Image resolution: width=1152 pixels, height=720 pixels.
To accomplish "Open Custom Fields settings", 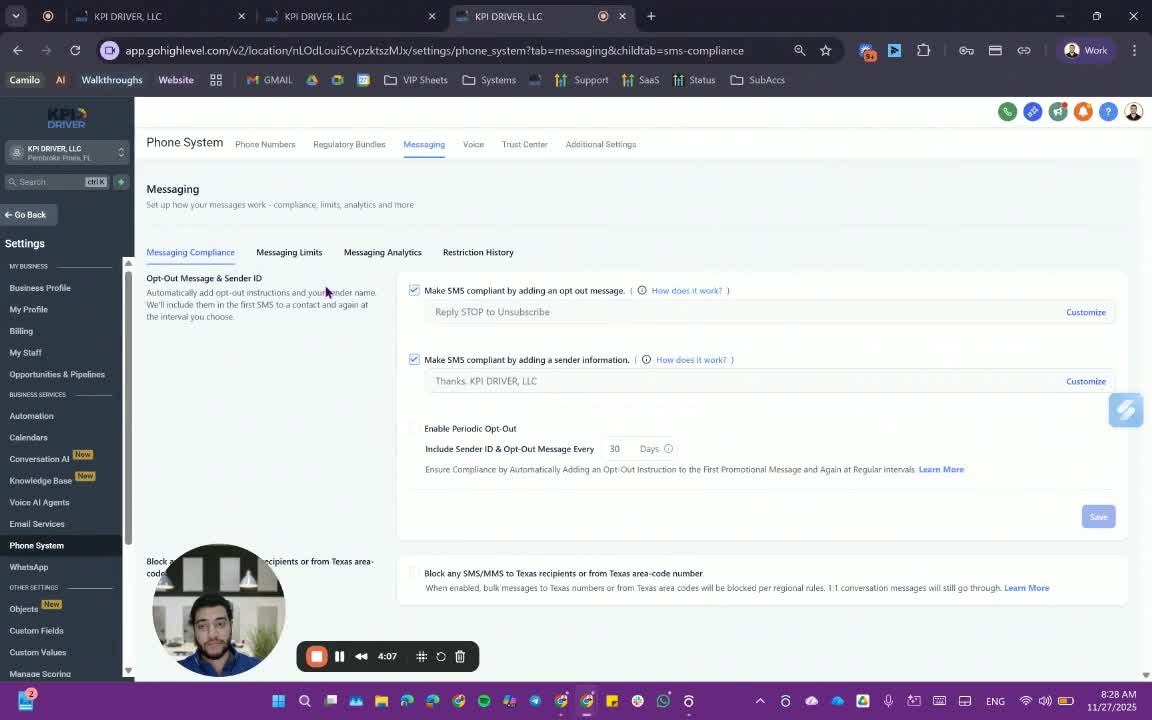I will point(36,630).
